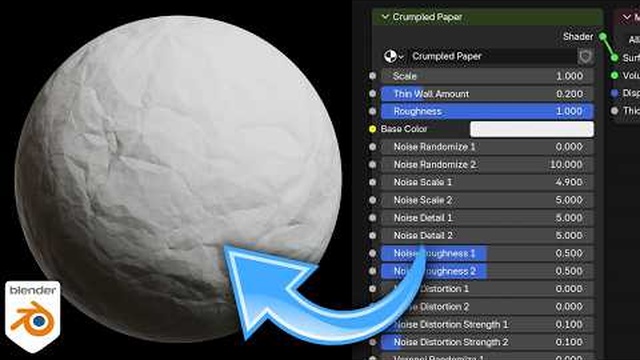Click the Thin Wall Amount slider
This screenshot has height=360, width=640.
pyautogui.click(x=487, y=93)
